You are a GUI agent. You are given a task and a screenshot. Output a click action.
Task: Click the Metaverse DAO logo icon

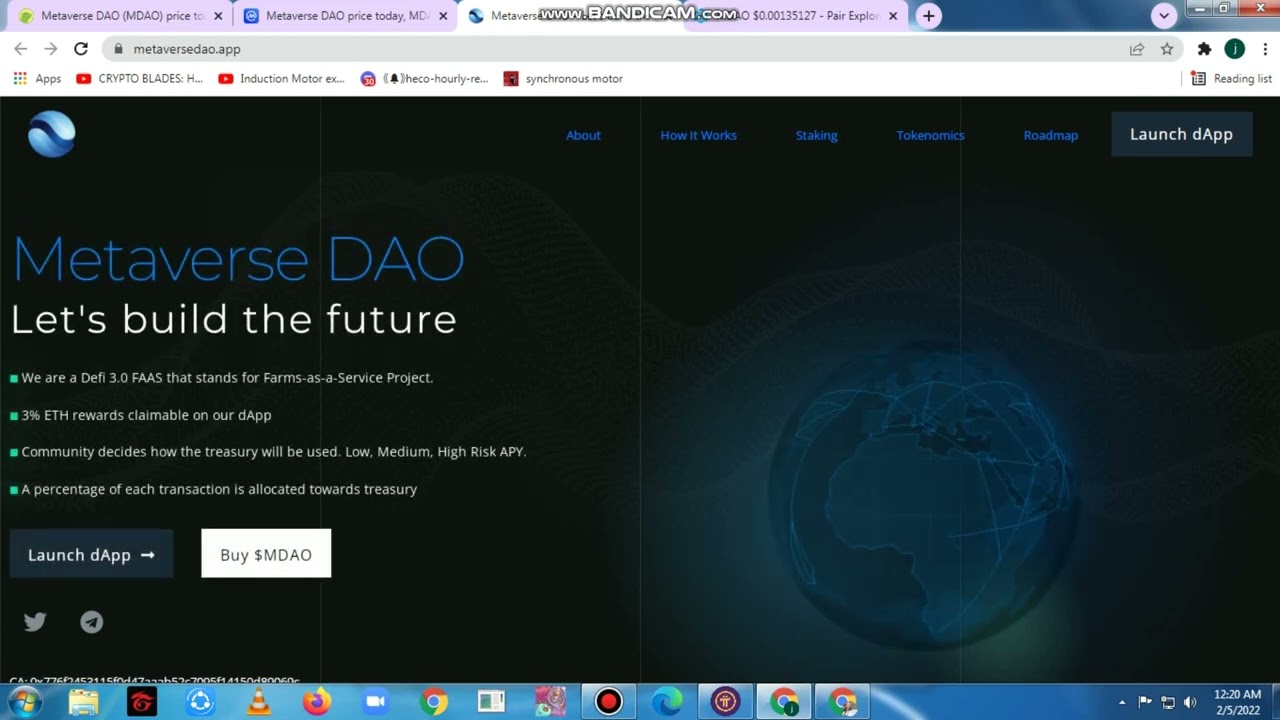tap(51, 134)
